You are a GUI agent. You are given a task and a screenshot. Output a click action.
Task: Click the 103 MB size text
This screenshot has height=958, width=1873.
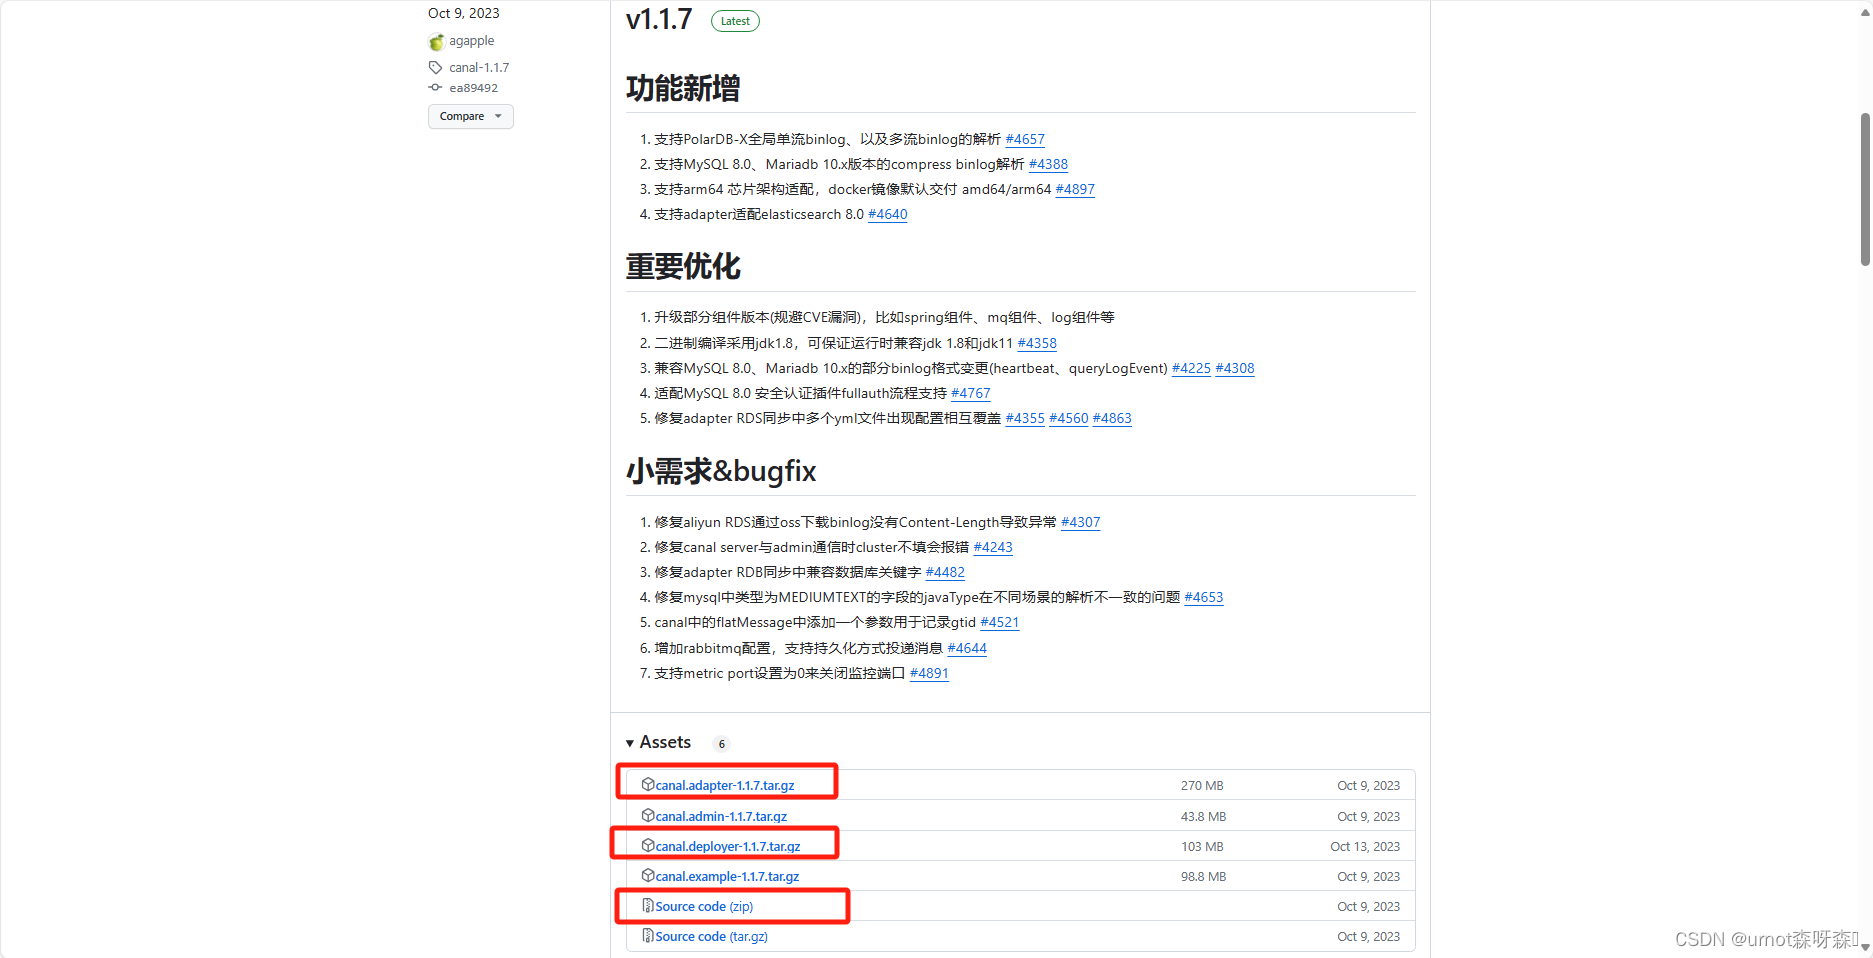pyautogui.click(x=1202, y=846)
